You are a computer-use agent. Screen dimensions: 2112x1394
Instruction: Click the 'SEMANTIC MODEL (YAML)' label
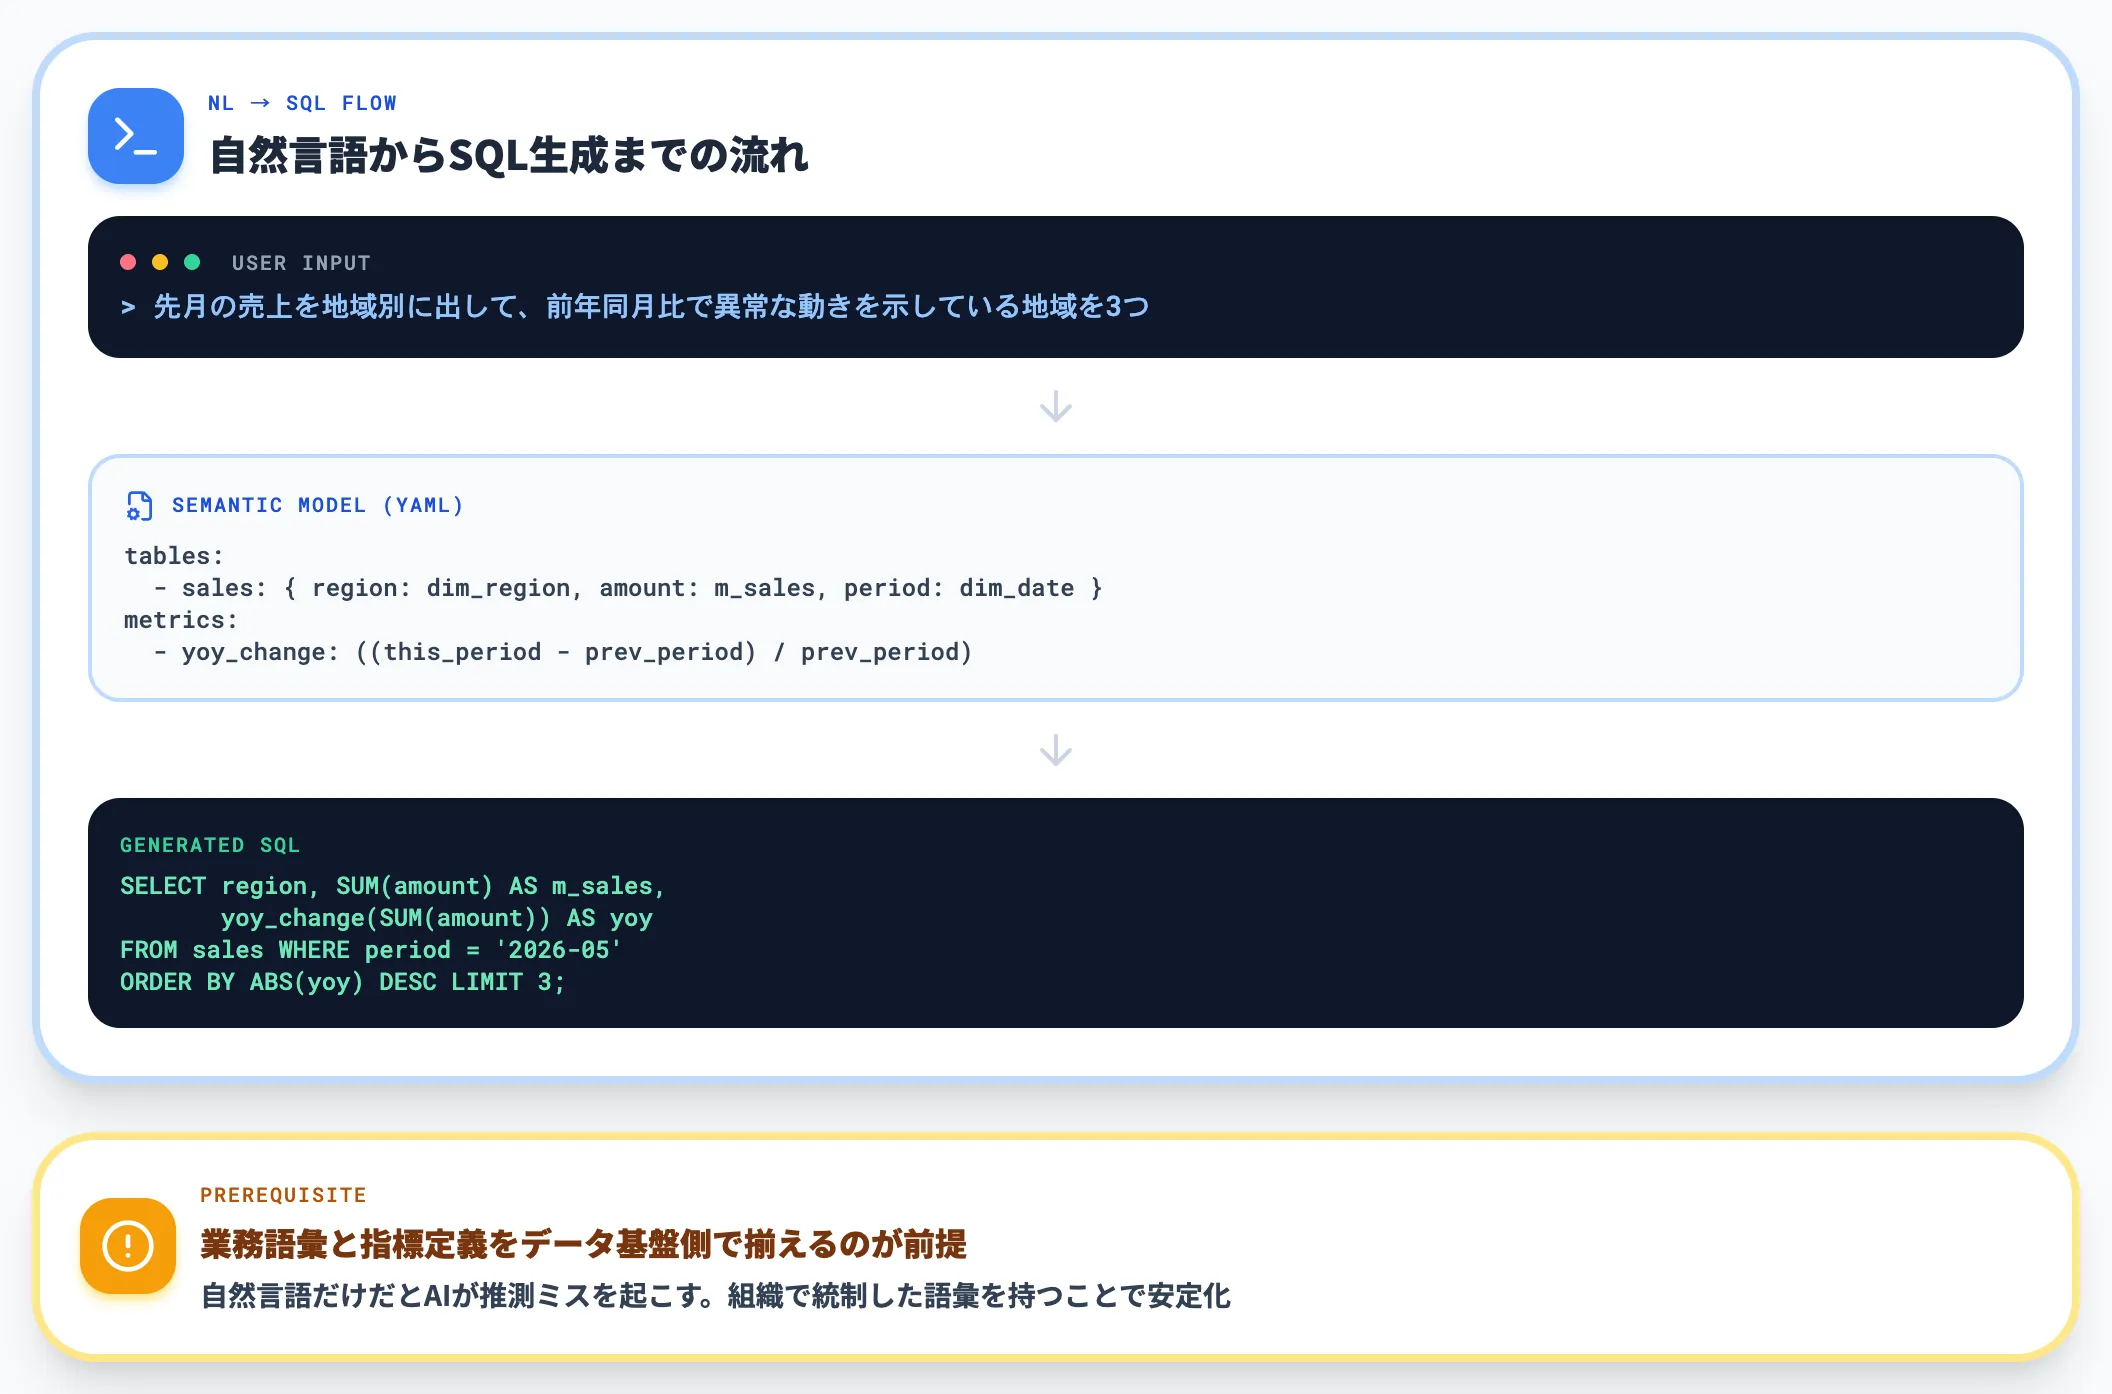[x=318, y=505]
